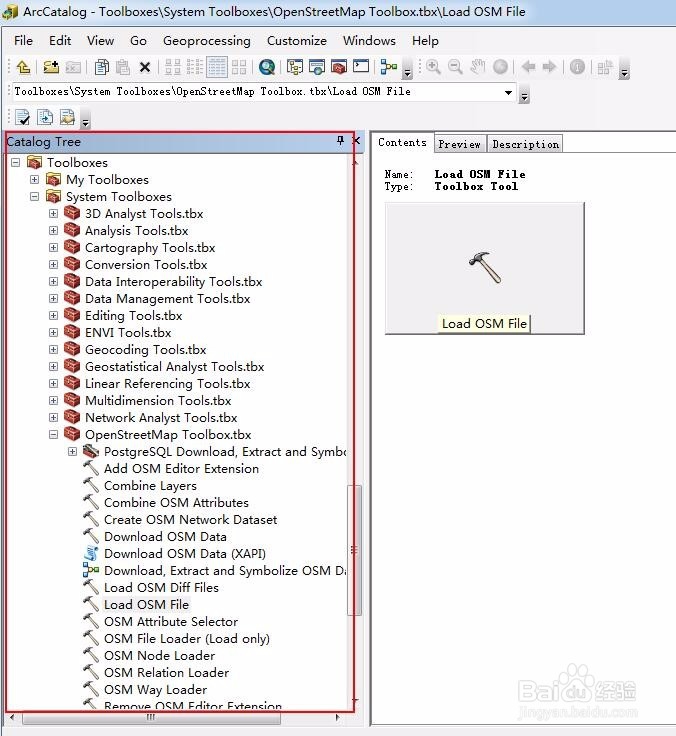Expand the PostgreSQL Download toolset
The image size is (676, 736).
click(x=72, y=452)
